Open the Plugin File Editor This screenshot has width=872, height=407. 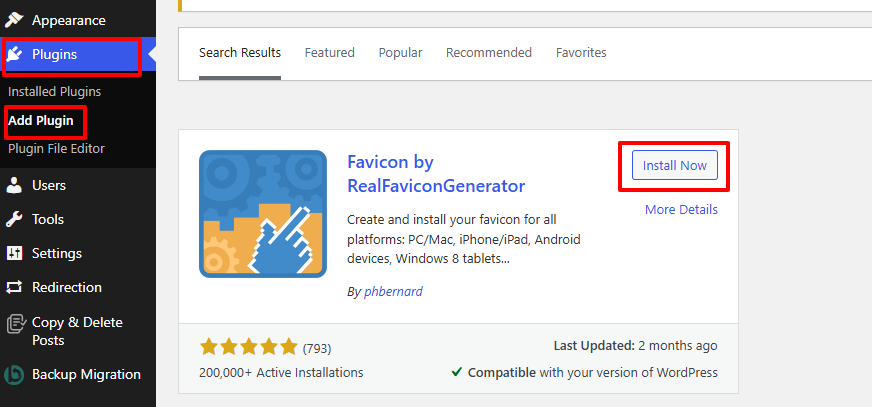(x=56, y=148)
